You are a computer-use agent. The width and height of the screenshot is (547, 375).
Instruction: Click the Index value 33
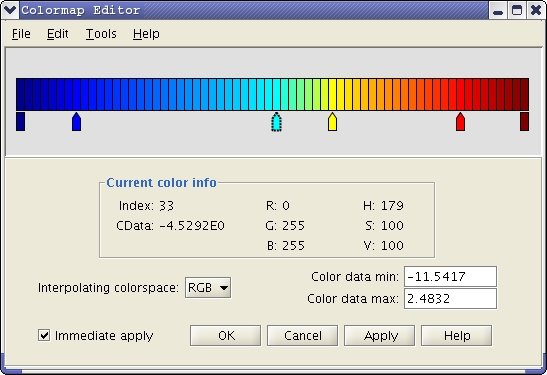[x=166, y=206]
